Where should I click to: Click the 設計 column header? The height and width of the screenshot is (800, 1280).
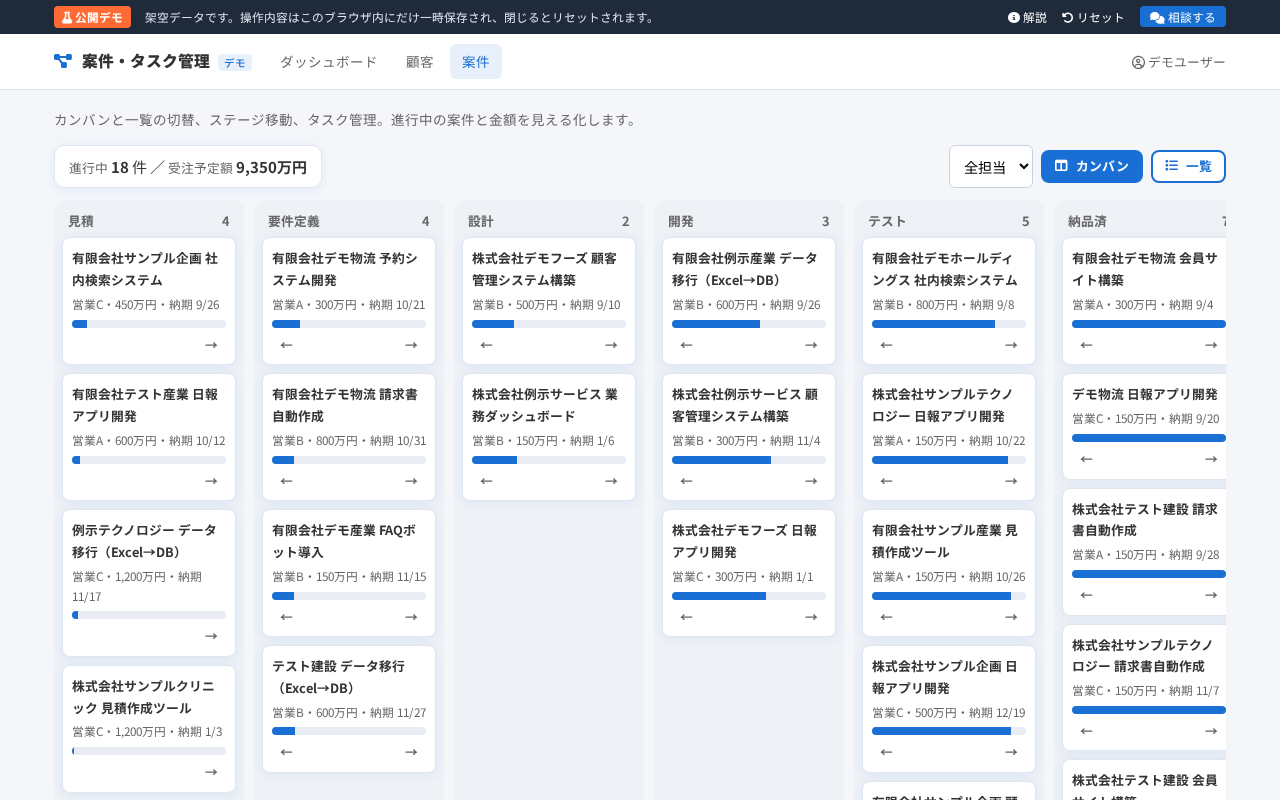click(549, 221)
